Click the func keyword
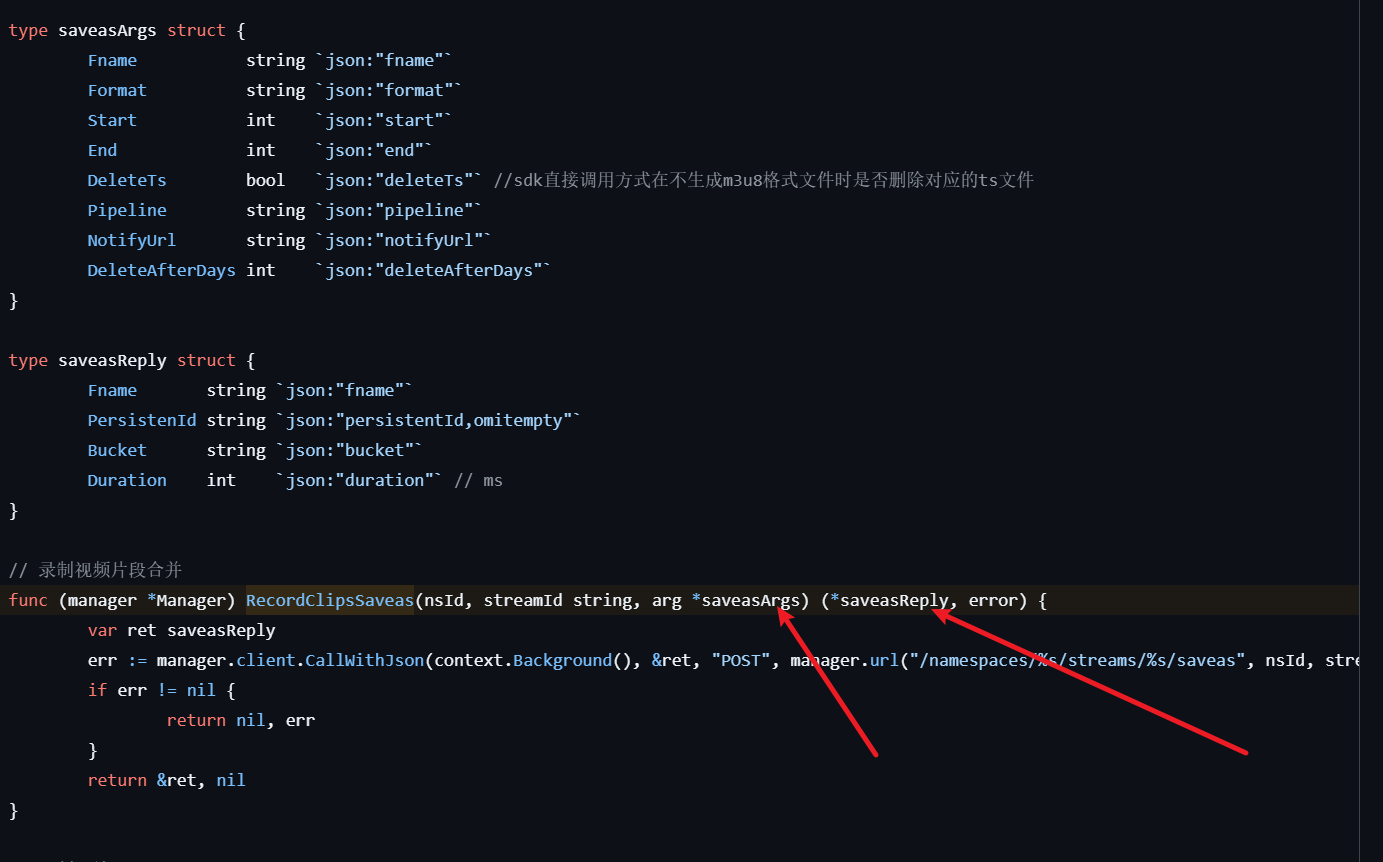1383x862 pixels. point(28,600)
